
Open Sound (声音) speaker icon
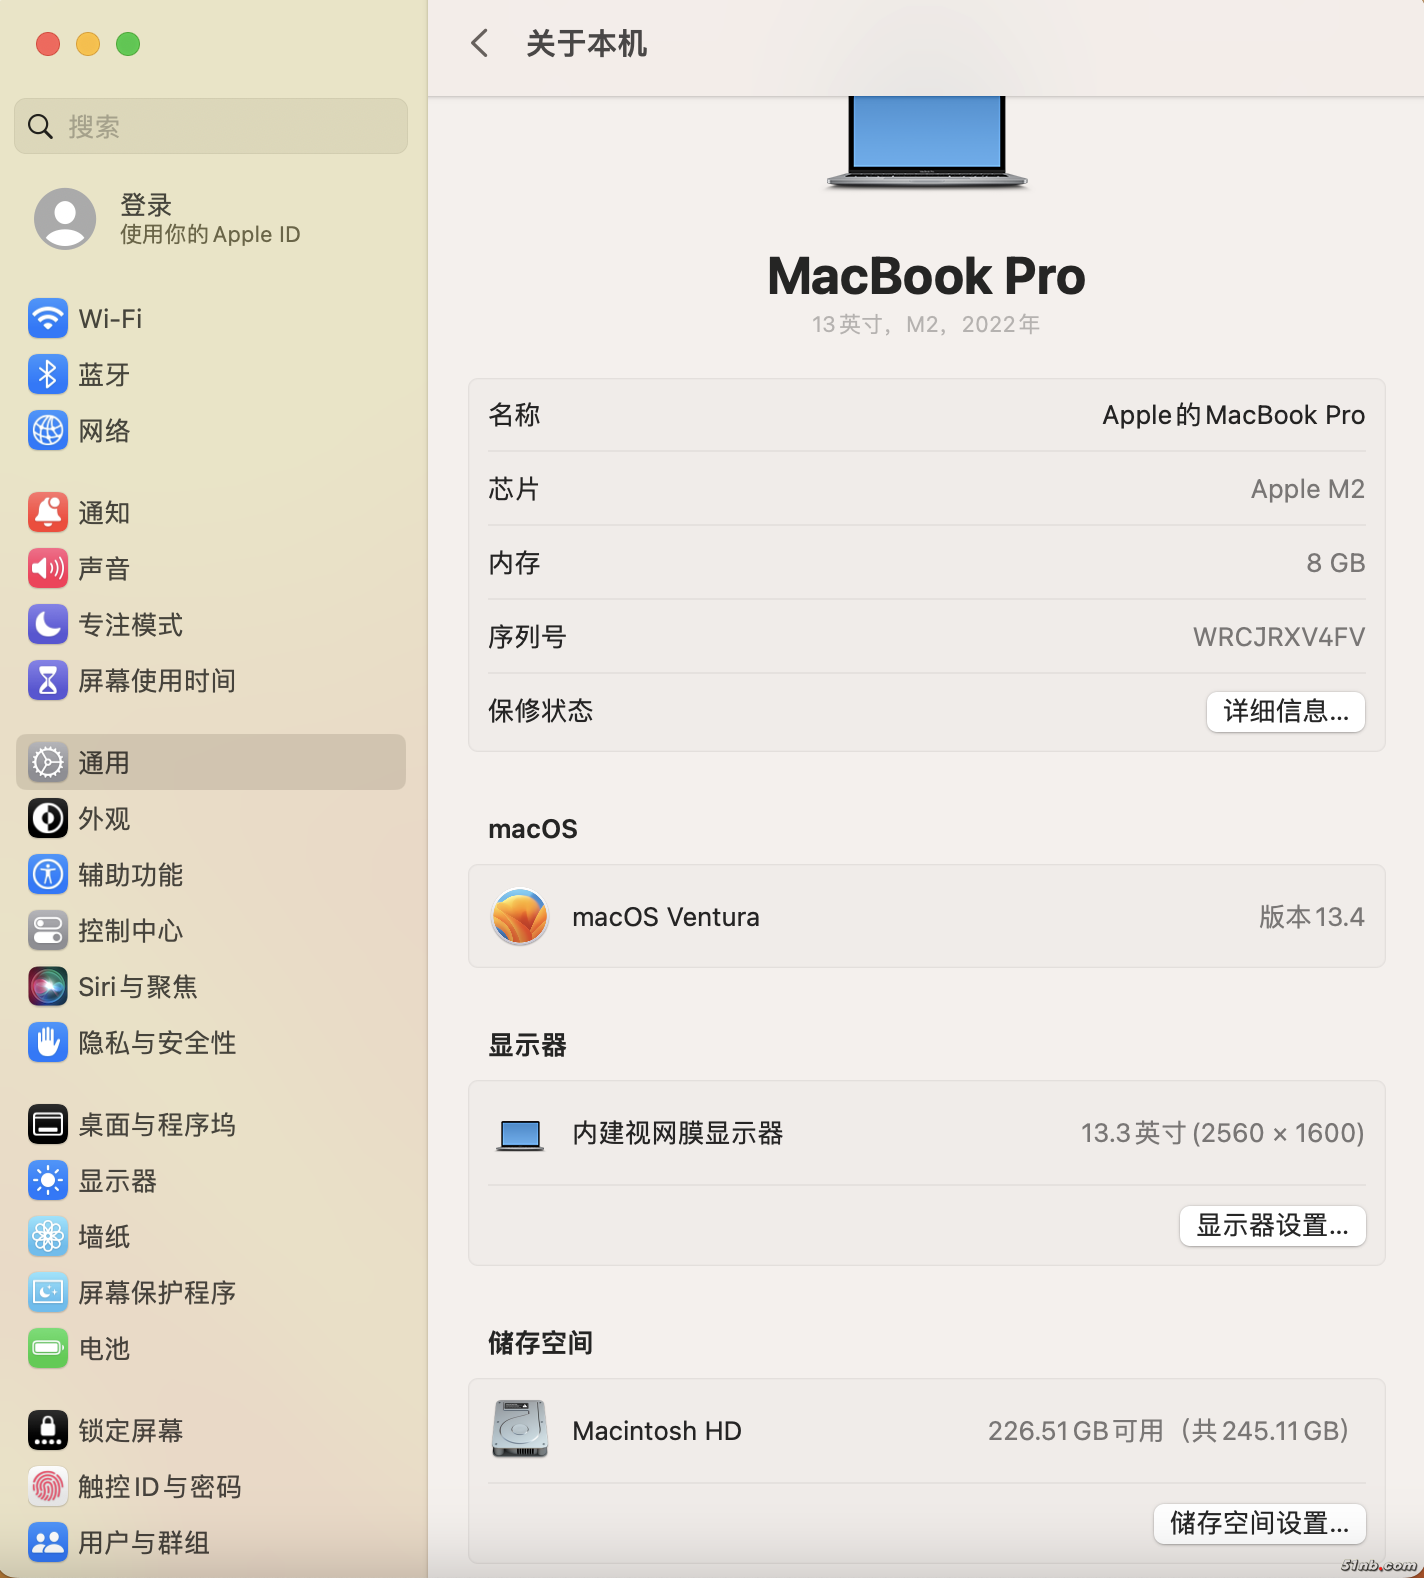48,569
